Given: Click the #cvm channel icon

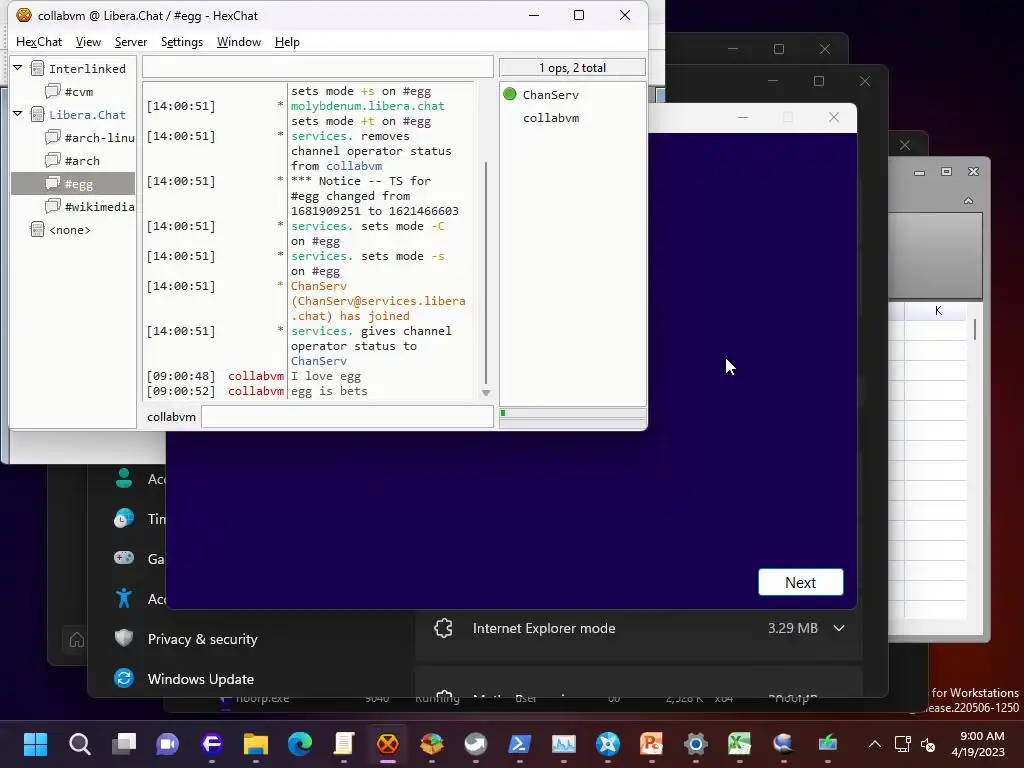Looking at the screenshot, I should tap(52, 91).
